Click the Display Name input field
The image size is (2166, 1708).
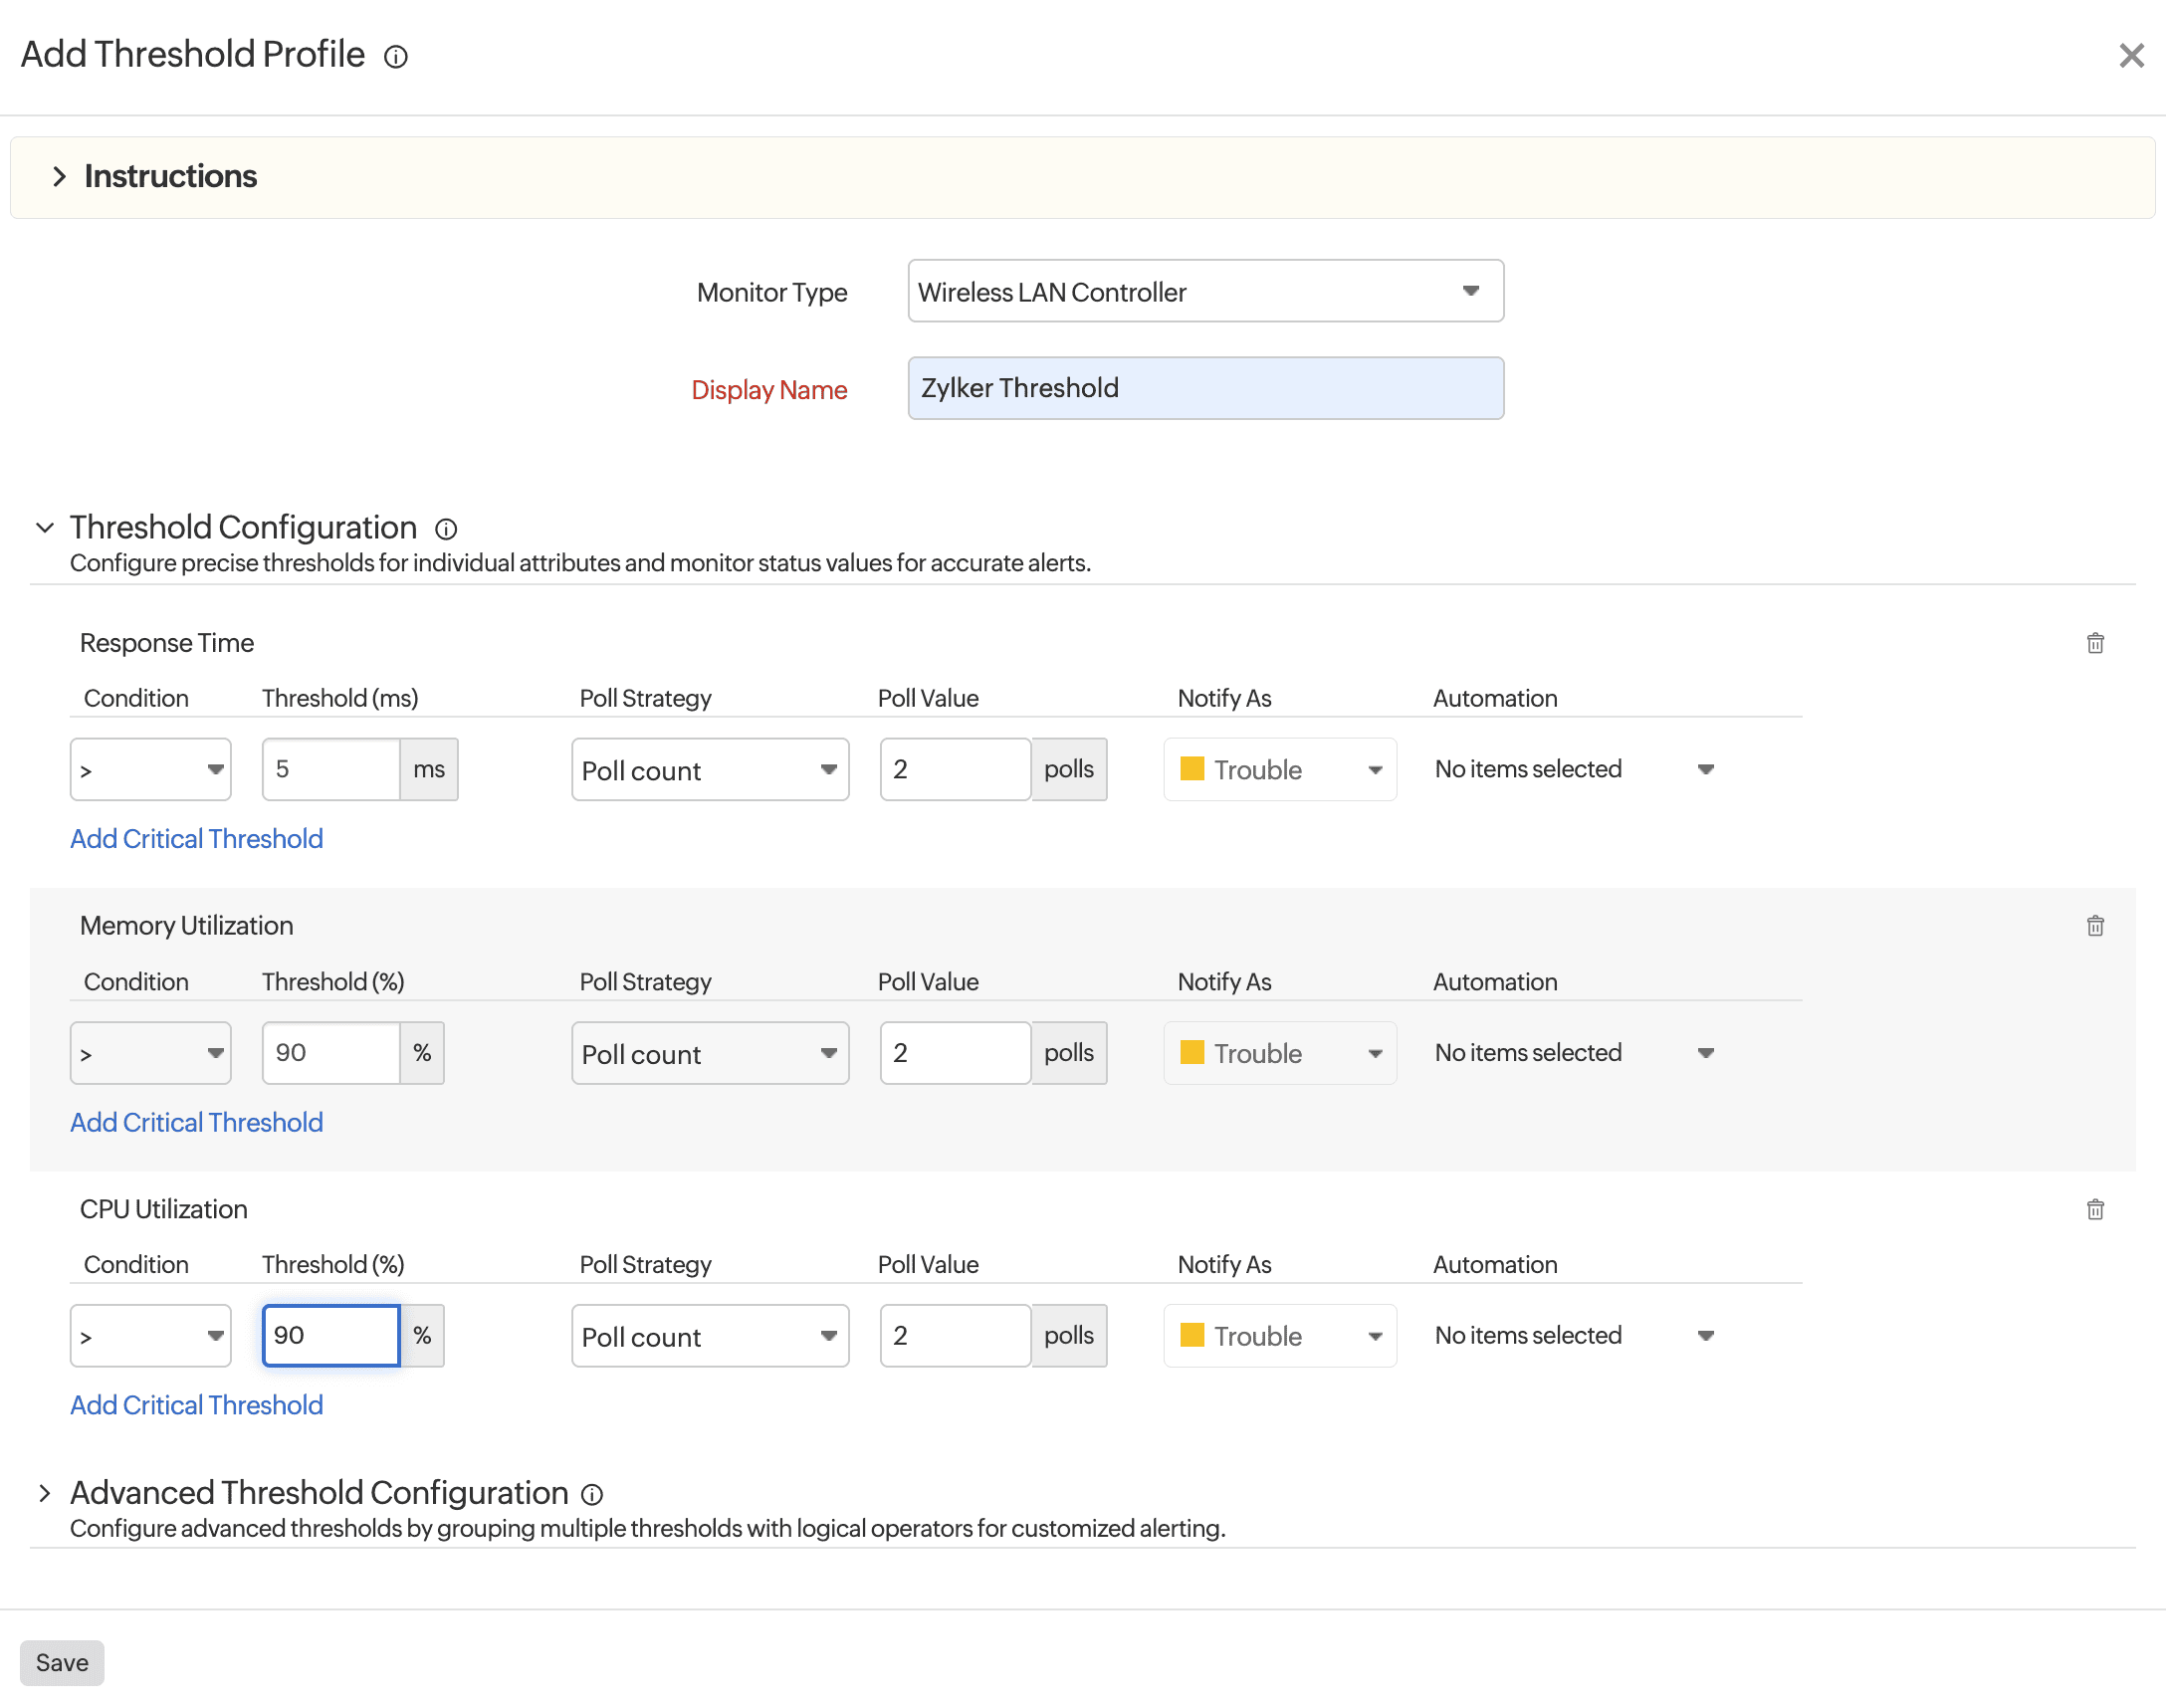click(x=1205, y=388)
